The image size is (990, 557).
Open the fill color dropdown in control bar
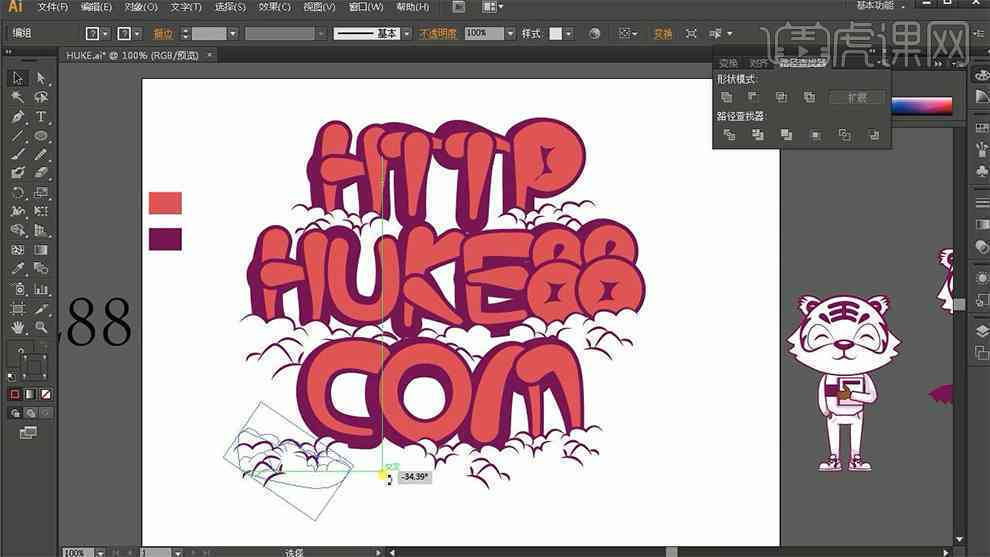click(105, 33)
